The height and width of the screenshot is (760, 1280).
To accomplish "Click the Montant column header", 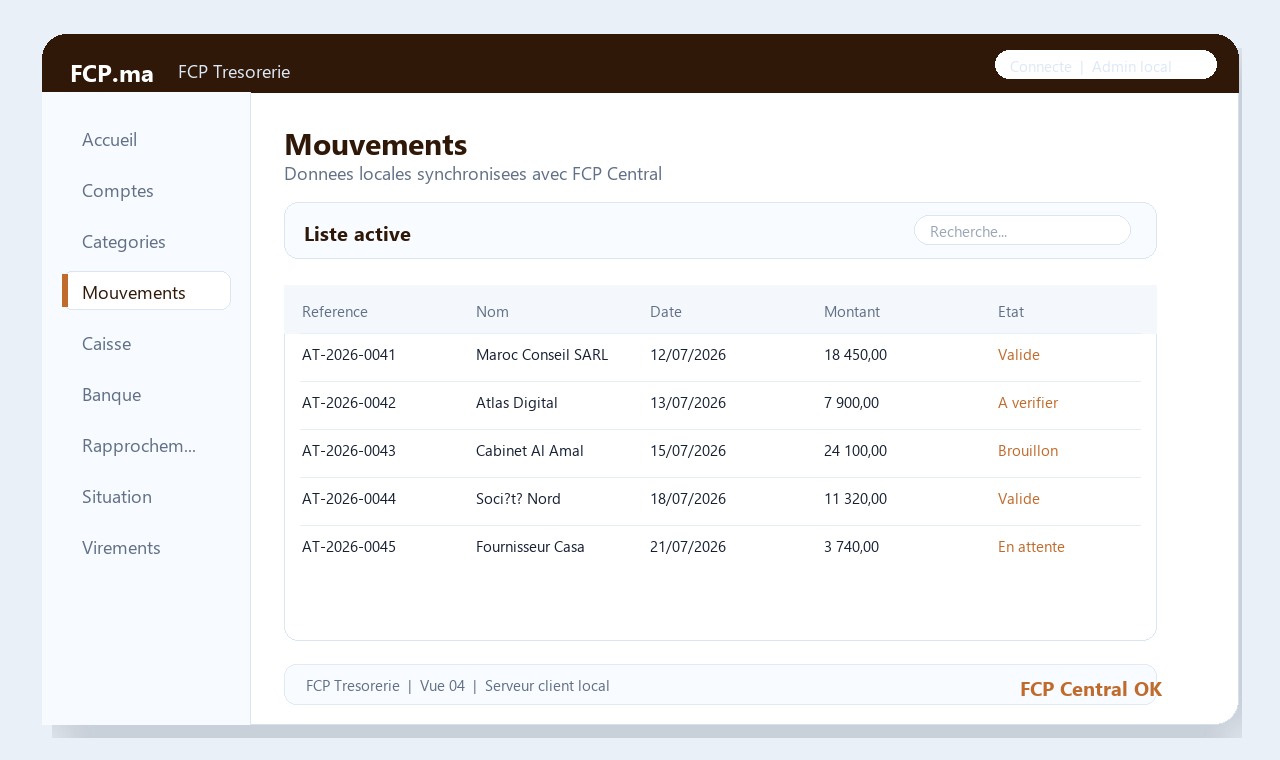I will (852, 312).
